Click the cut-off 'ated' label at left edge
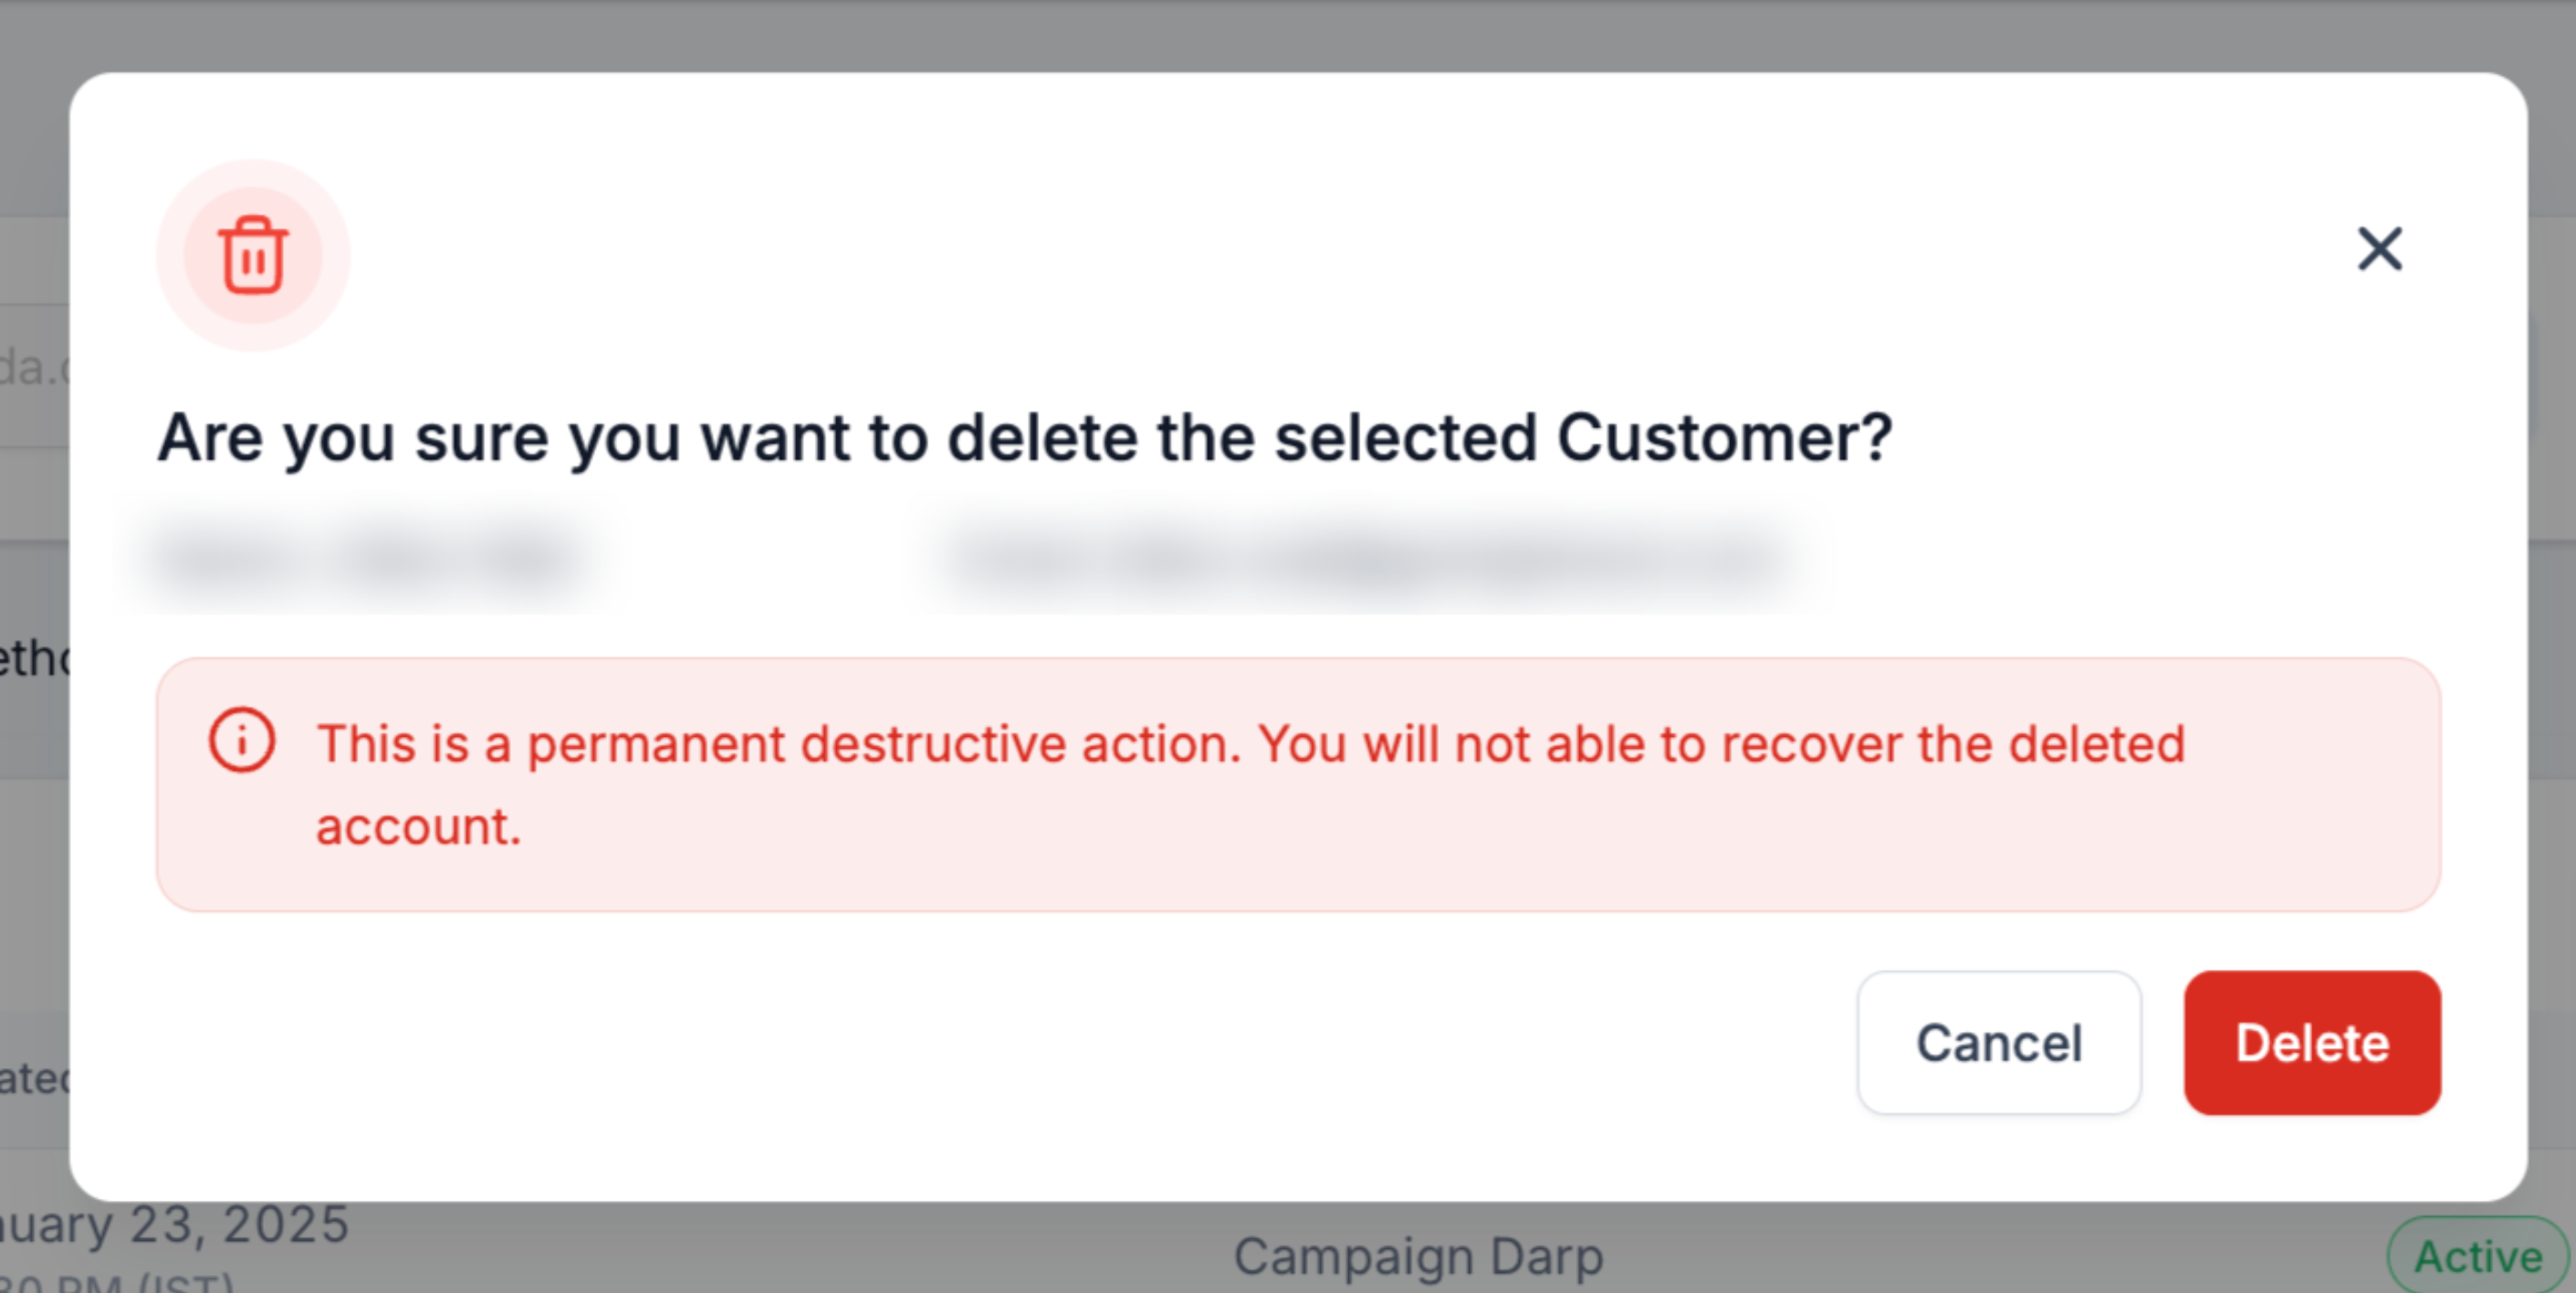This screenshot has width=2576, height=1293. click(34, 1079)
